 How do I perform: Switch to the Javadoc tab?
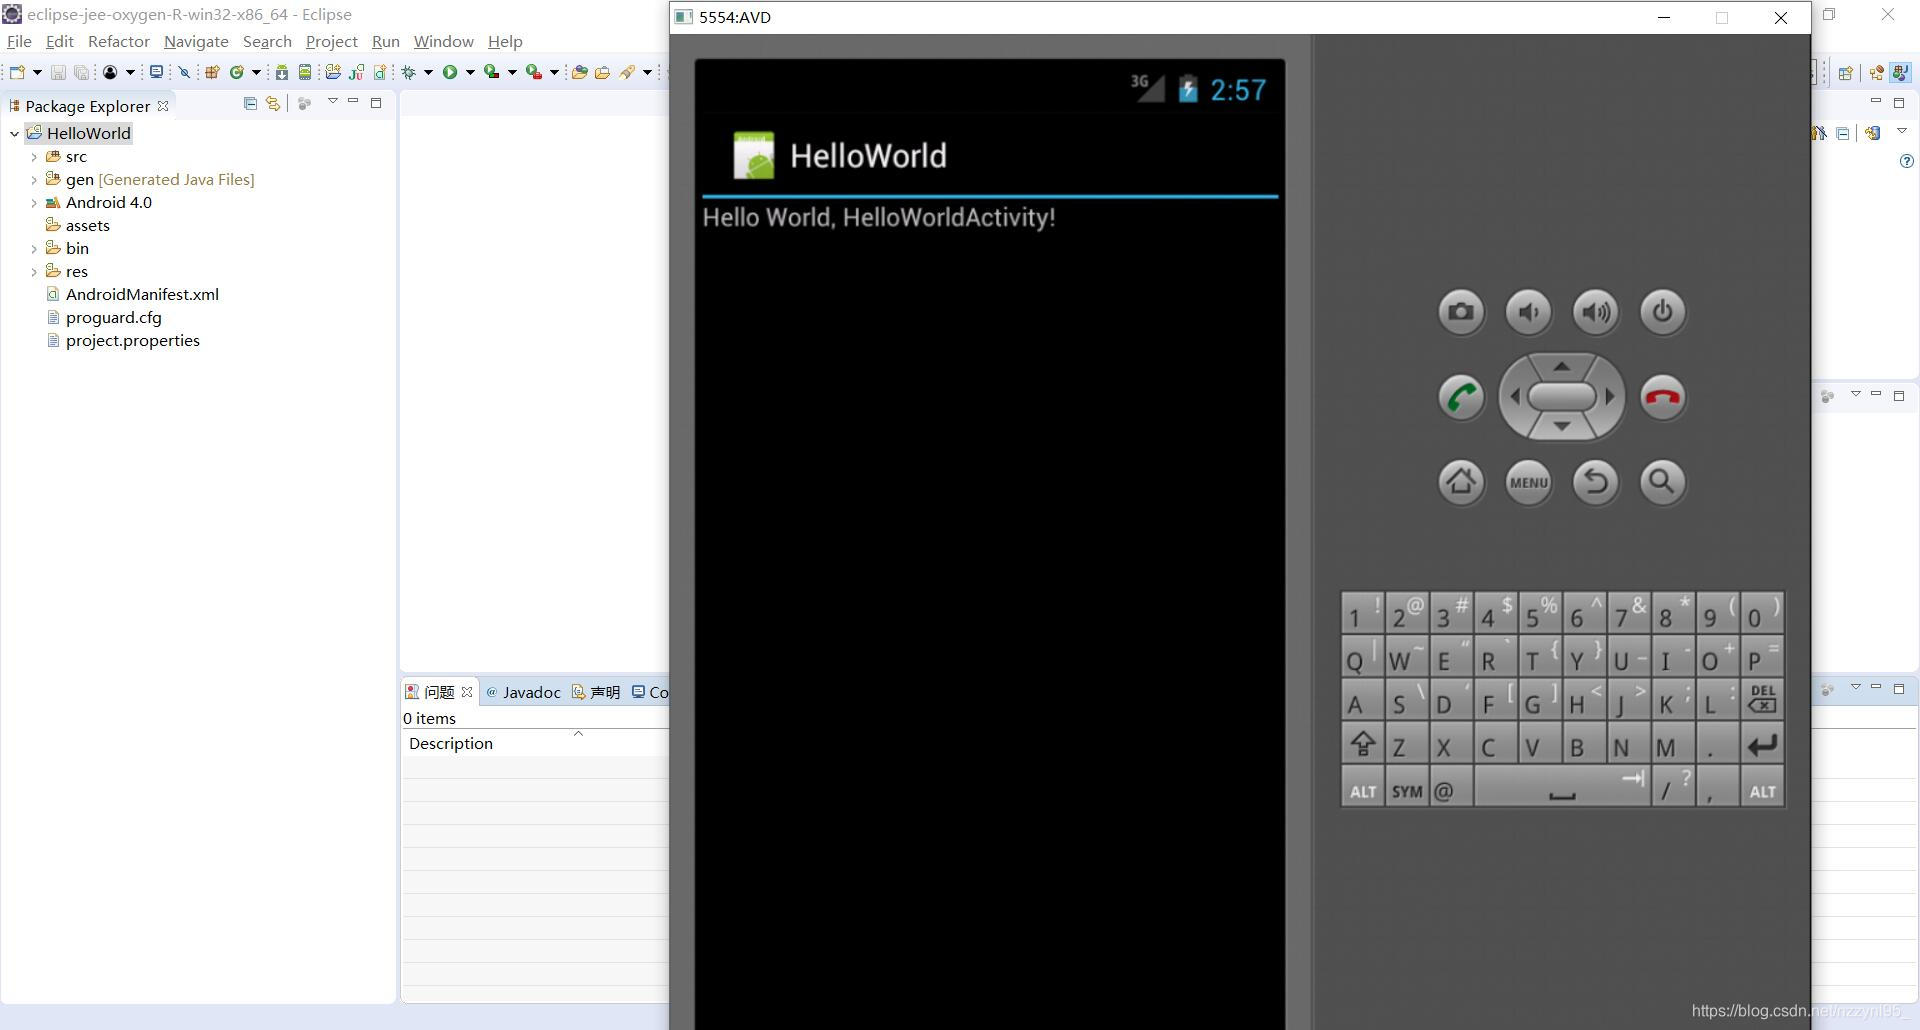point(523,692)
